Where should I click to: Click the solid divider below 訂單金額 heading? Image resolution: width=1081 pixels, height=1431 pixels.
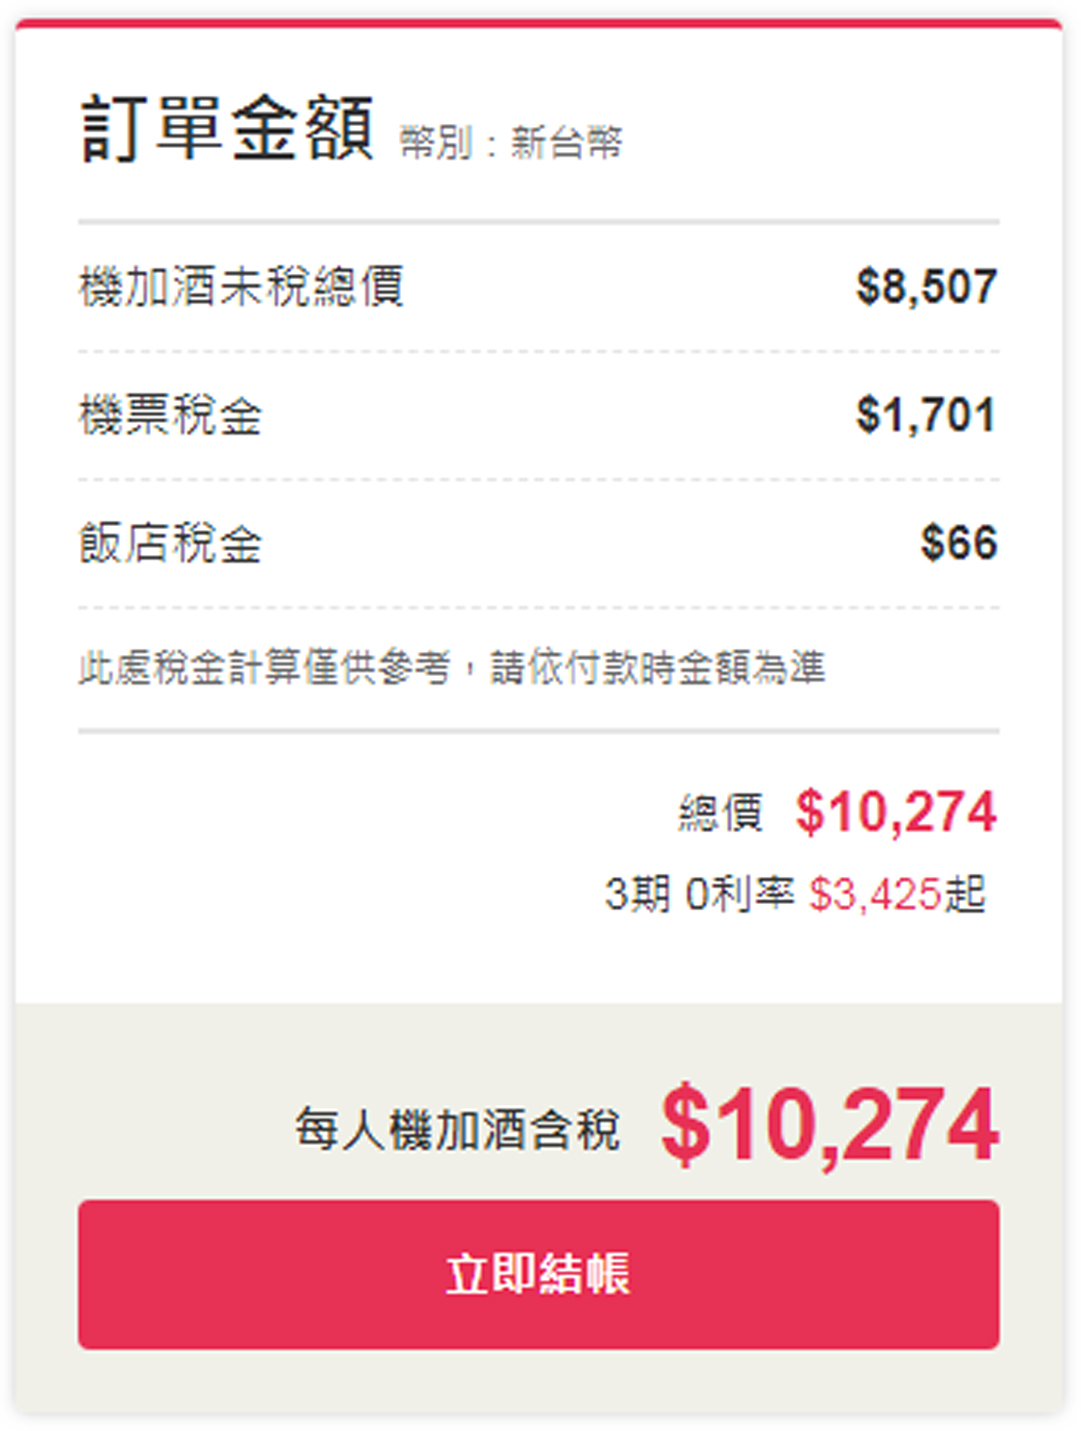tap(538, 221)
